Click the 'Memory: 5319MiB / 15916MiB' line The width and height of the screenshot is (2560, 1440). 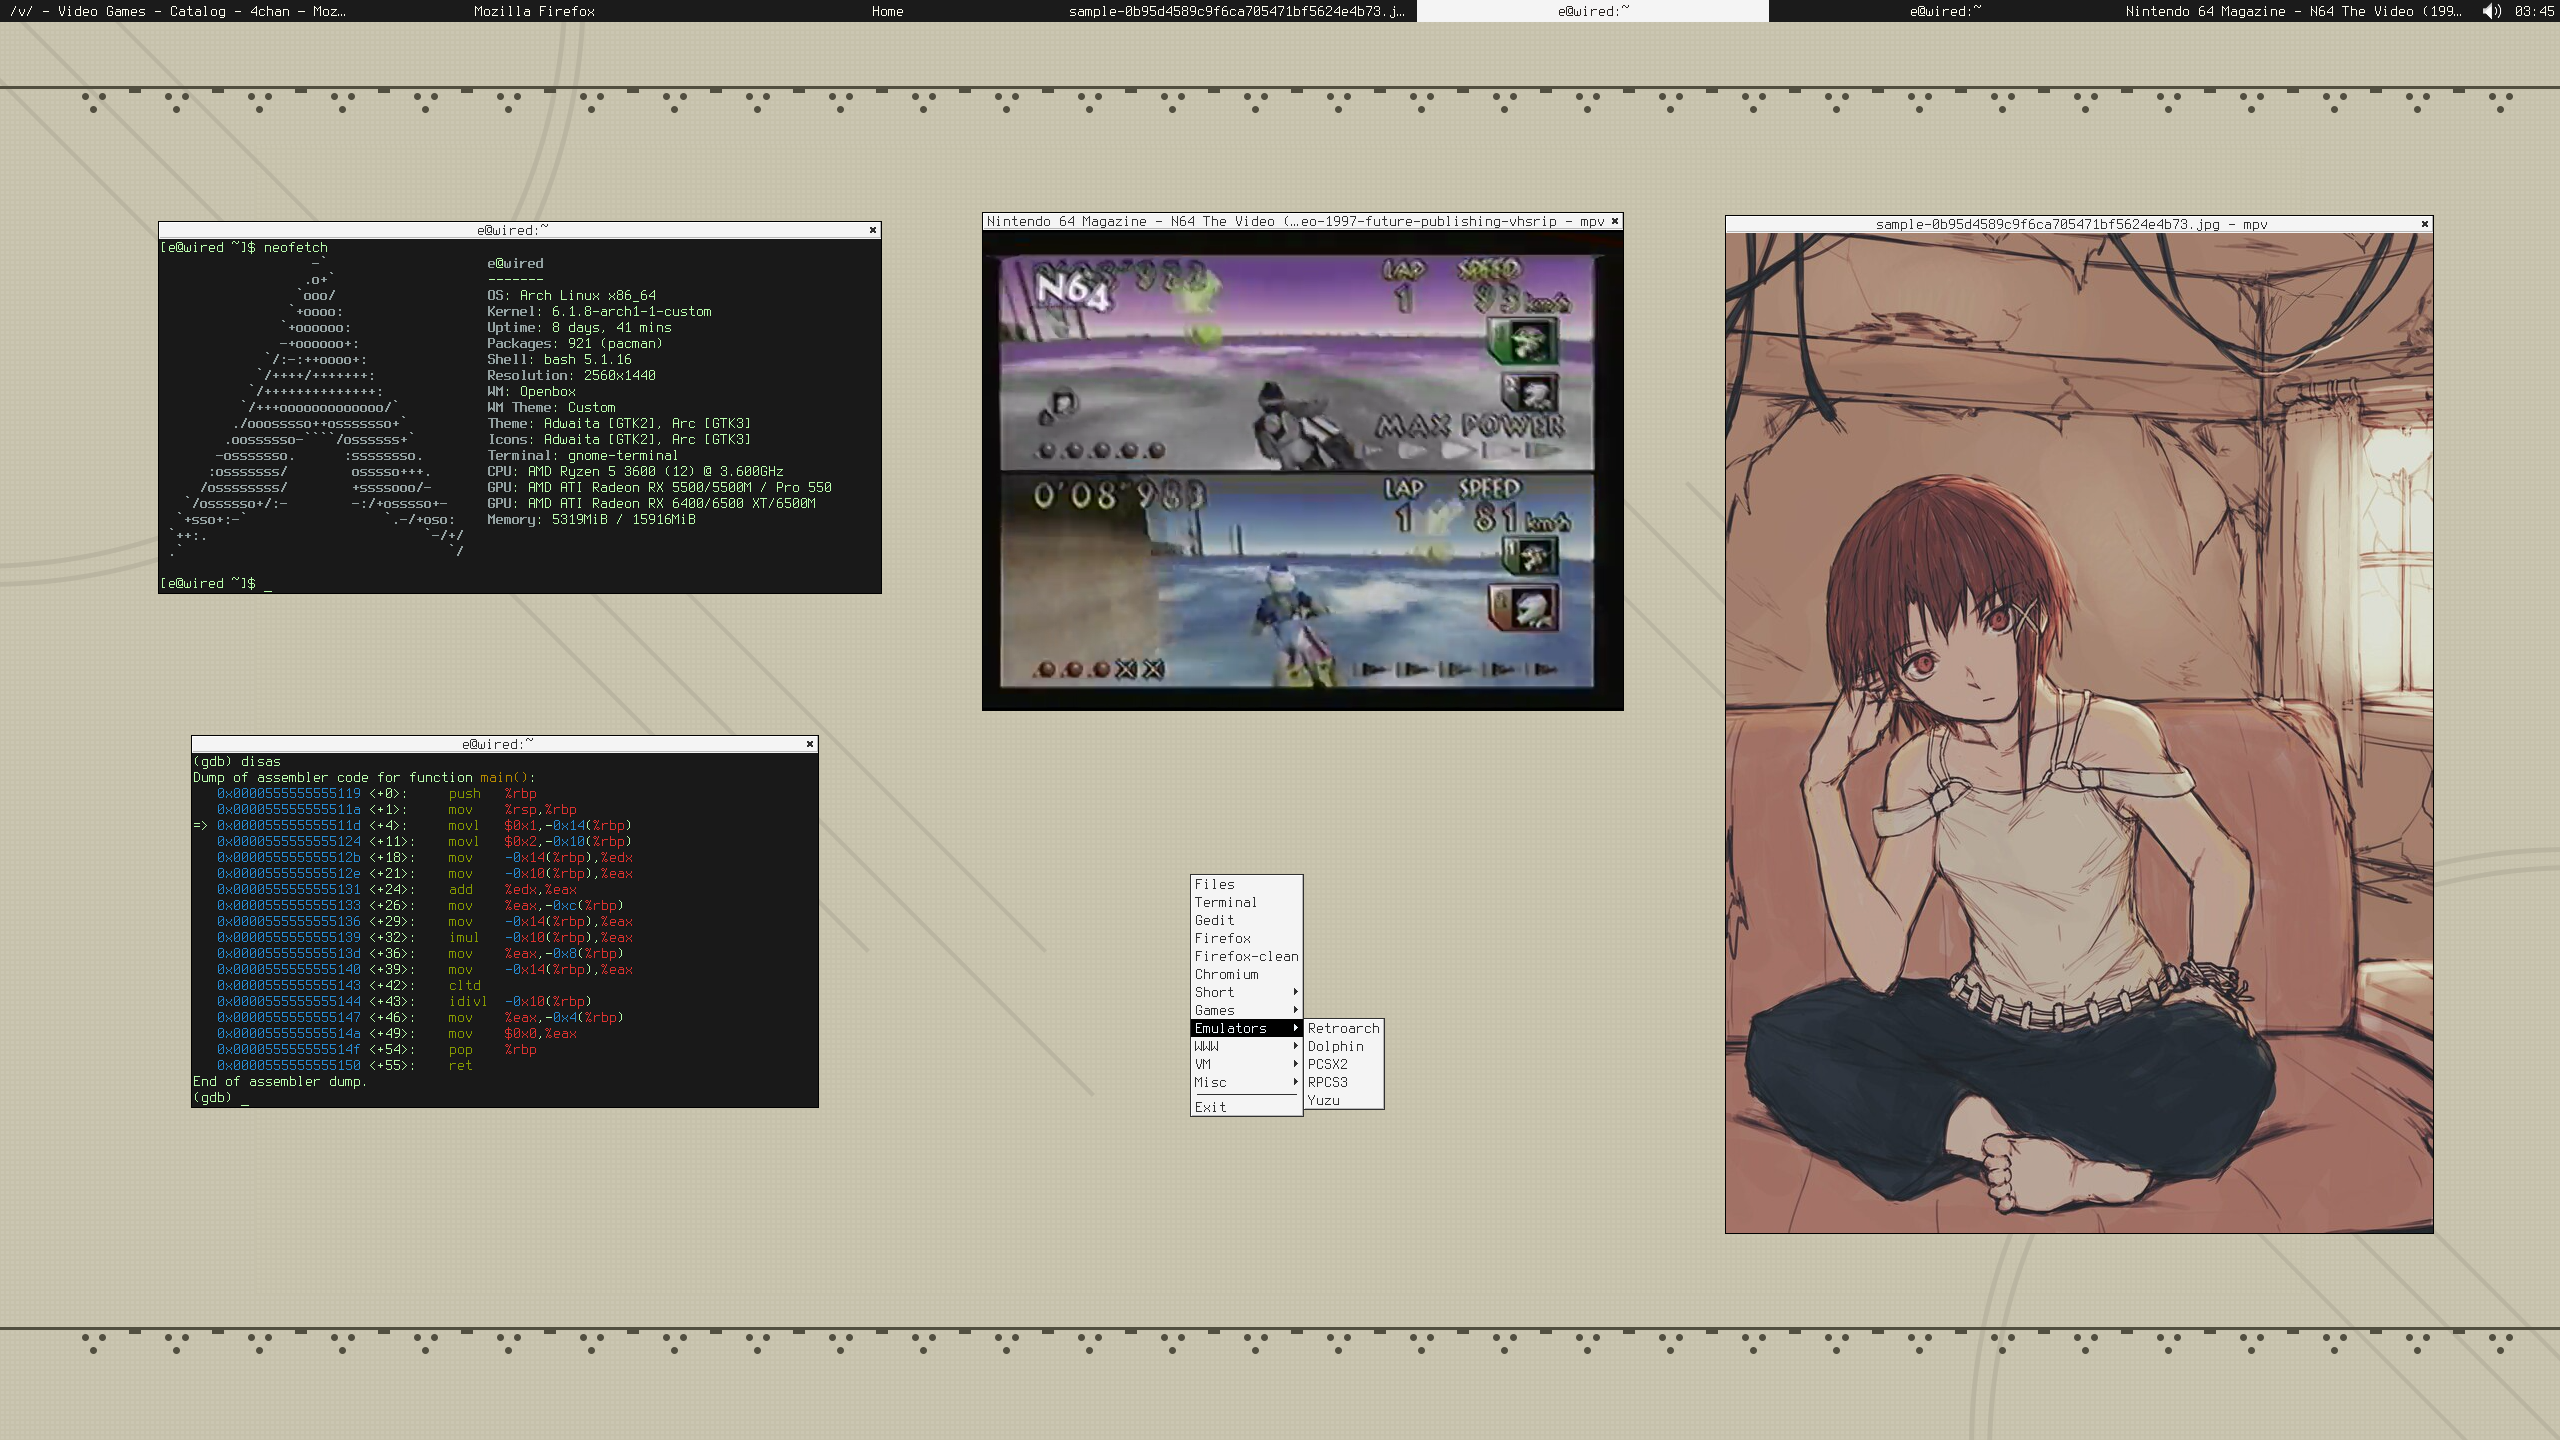pos(591,519)
